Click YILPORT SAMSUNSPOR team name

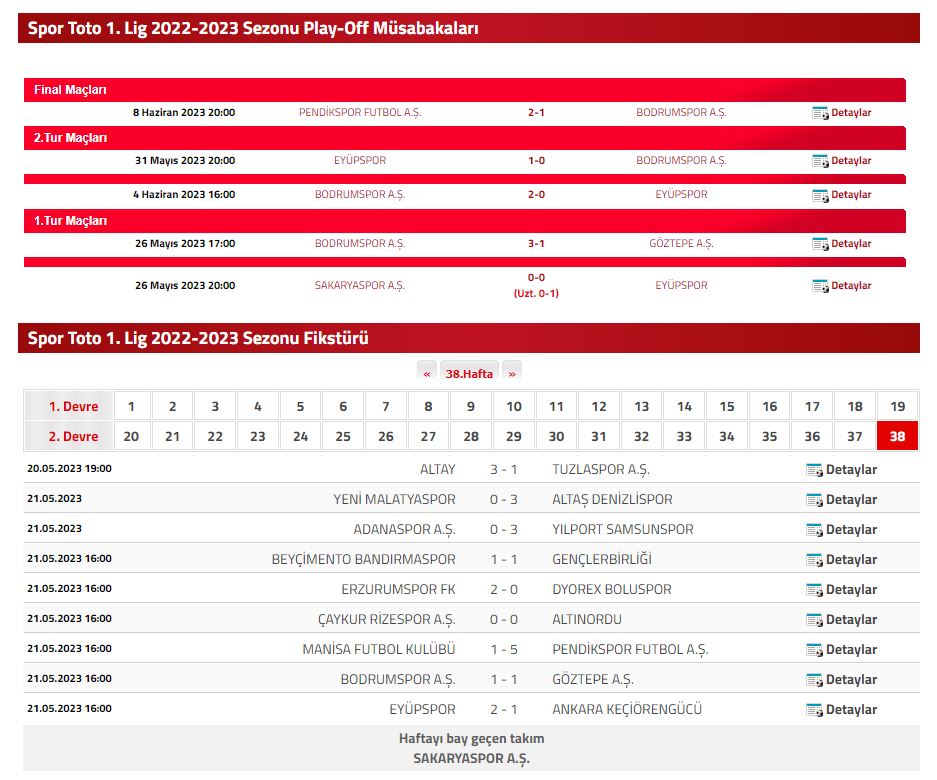tap(623, 530)
